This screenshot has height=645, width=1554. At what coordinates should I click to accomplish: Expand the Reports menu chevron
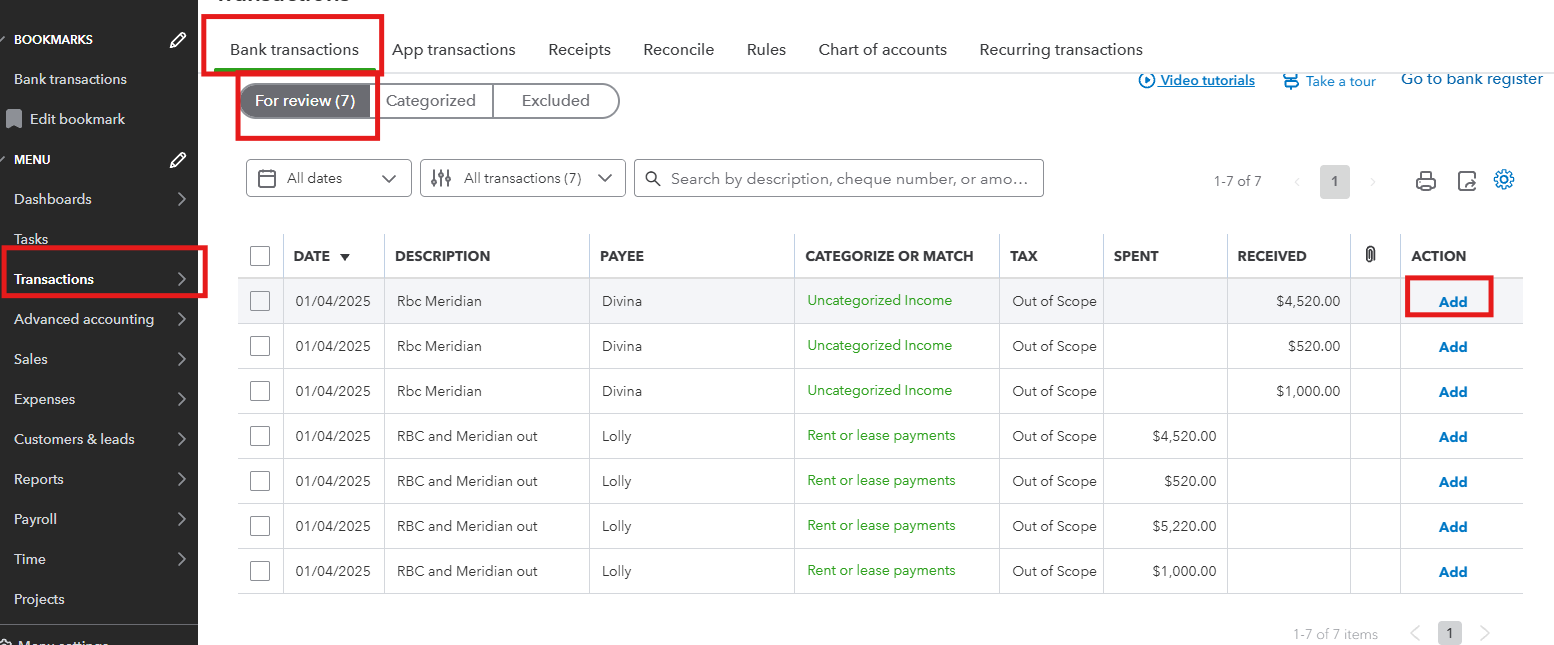point(181,479)
